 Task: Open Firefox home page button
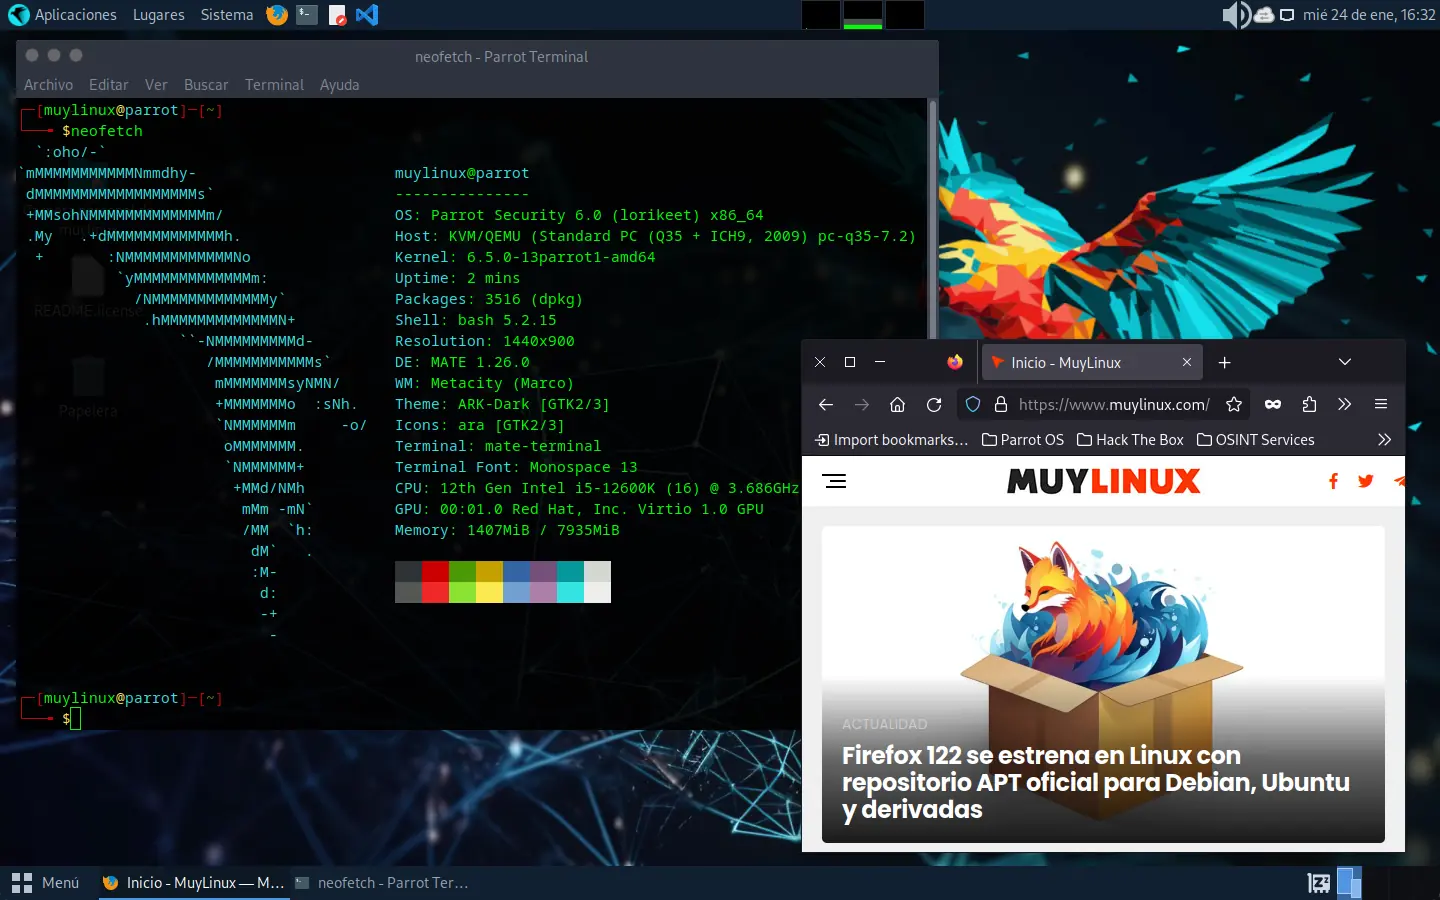tap(898, 404)
